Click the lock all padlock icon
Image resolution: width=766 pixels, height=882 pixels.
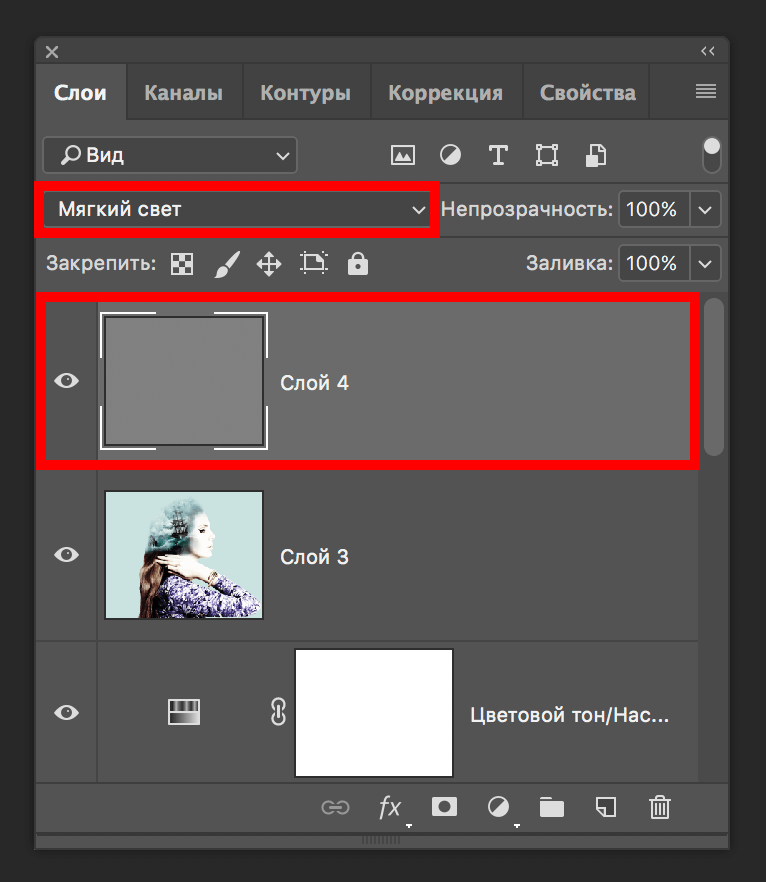point(357,264)
